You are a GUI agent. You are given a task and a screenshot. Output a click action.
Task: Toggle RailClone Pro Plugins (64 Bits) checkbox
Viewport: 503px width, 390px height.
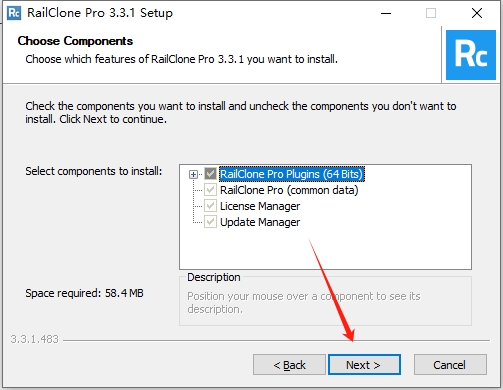pyautogui.click(x=210, y=174)
